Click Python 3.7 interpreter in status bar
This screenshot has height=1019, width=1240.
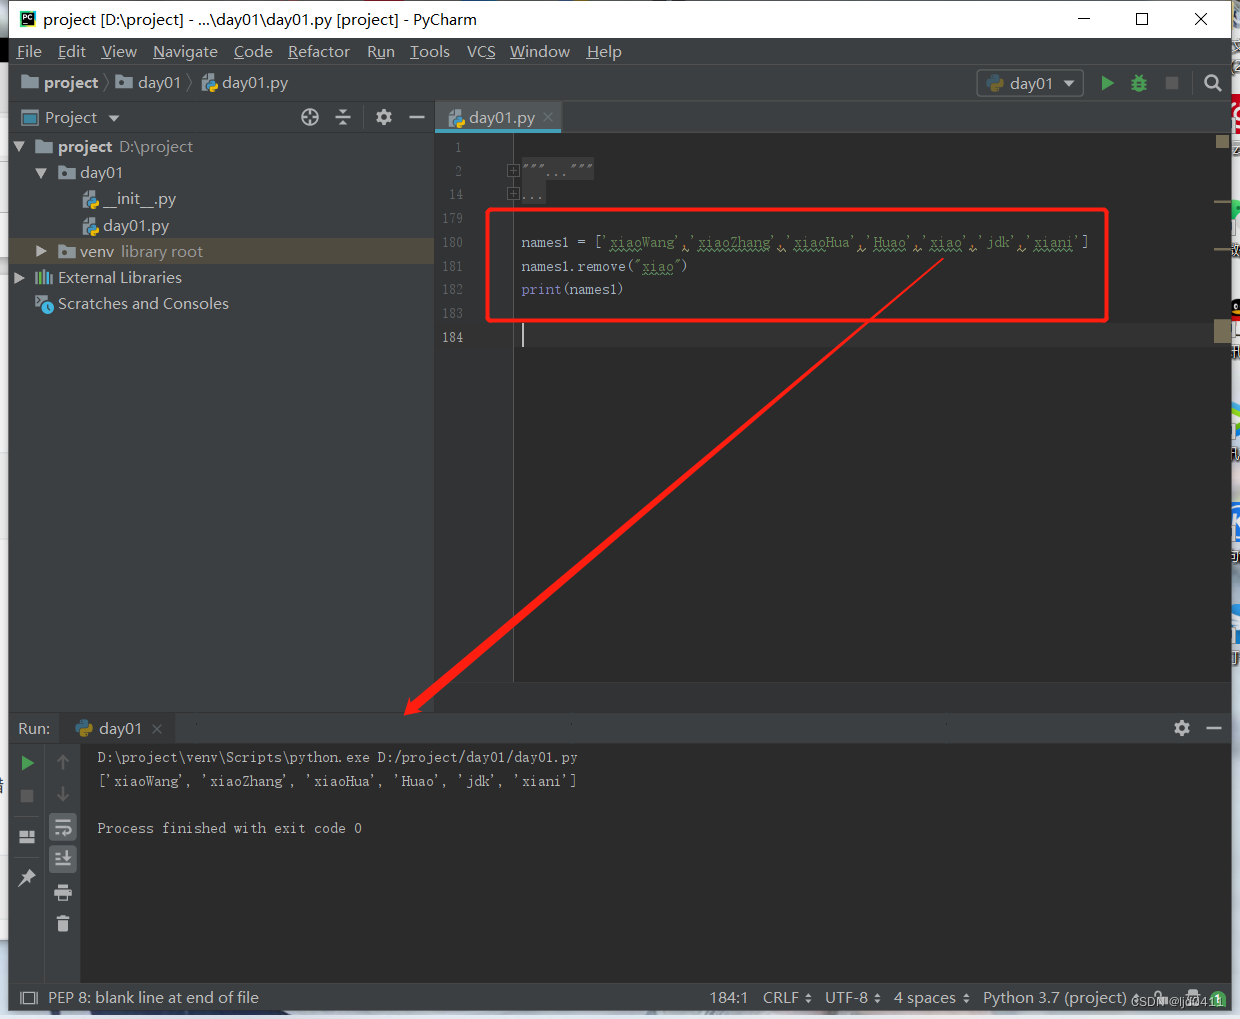[1054, 998]
